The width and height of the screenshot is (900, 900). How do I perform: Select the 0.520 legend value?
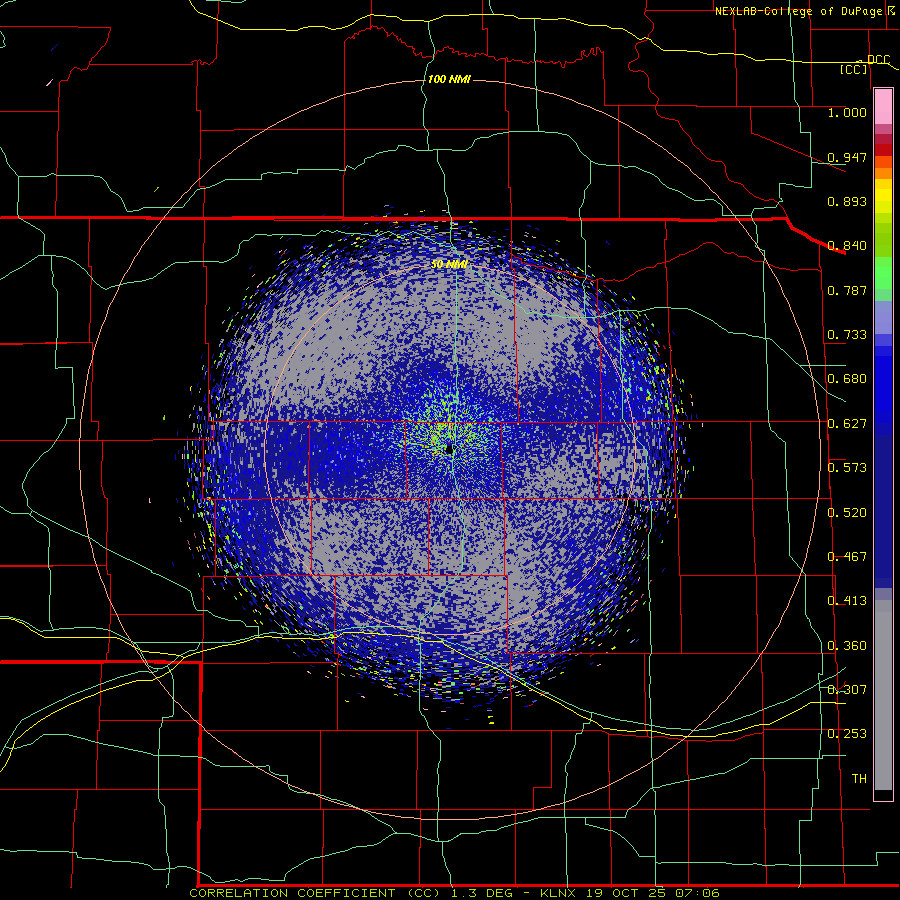pyautogui.click(x=847, y=513)
